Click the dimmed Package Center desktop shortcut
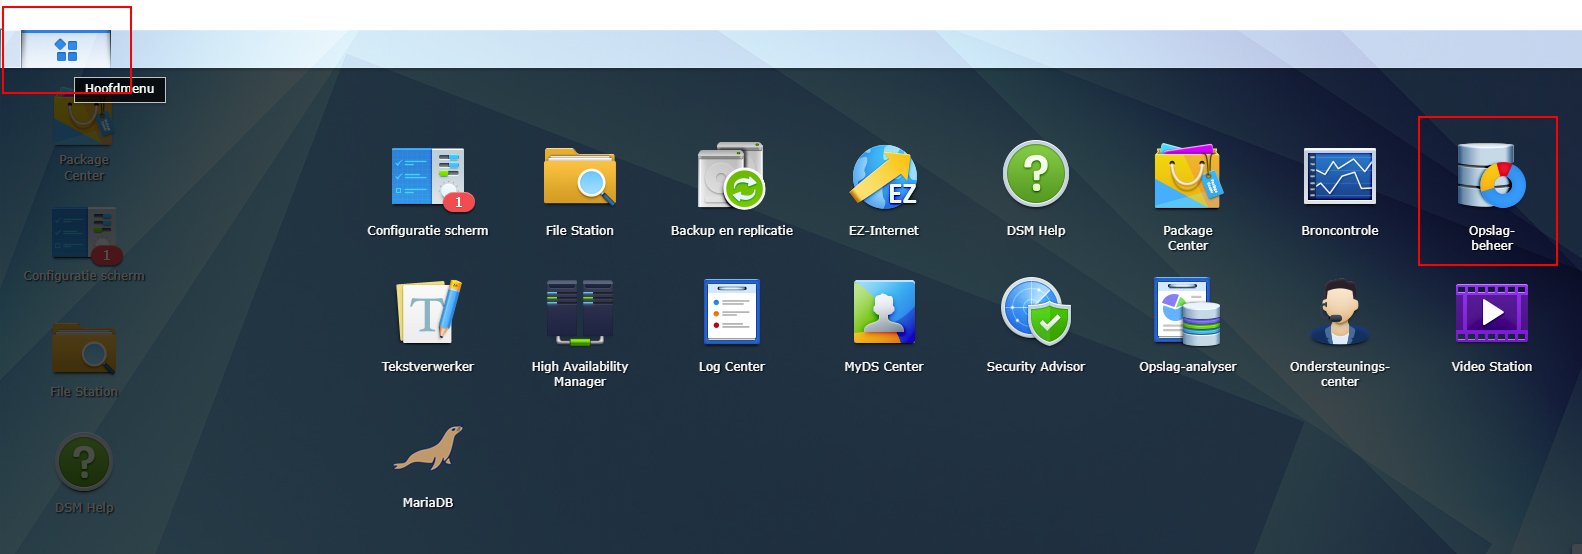 84,137
